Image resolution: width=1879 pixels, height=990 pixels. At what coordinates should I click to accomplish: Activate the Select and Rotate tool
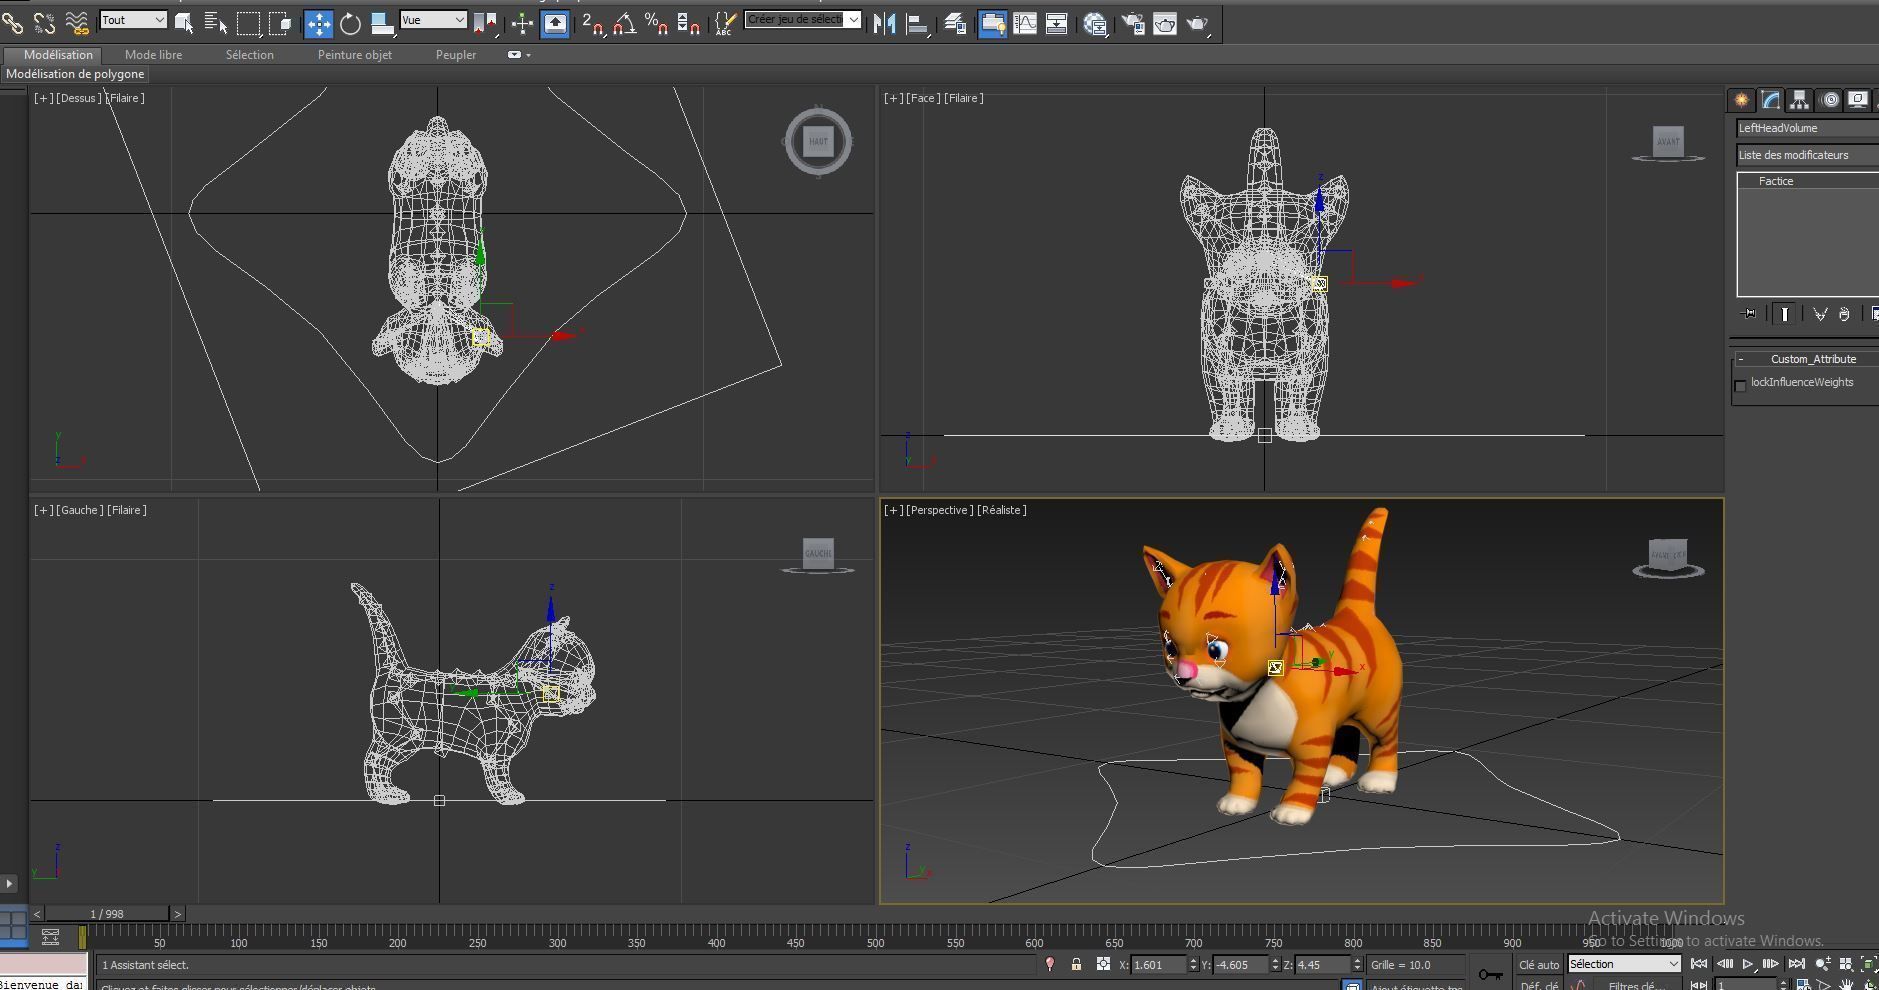click(350, 23)
